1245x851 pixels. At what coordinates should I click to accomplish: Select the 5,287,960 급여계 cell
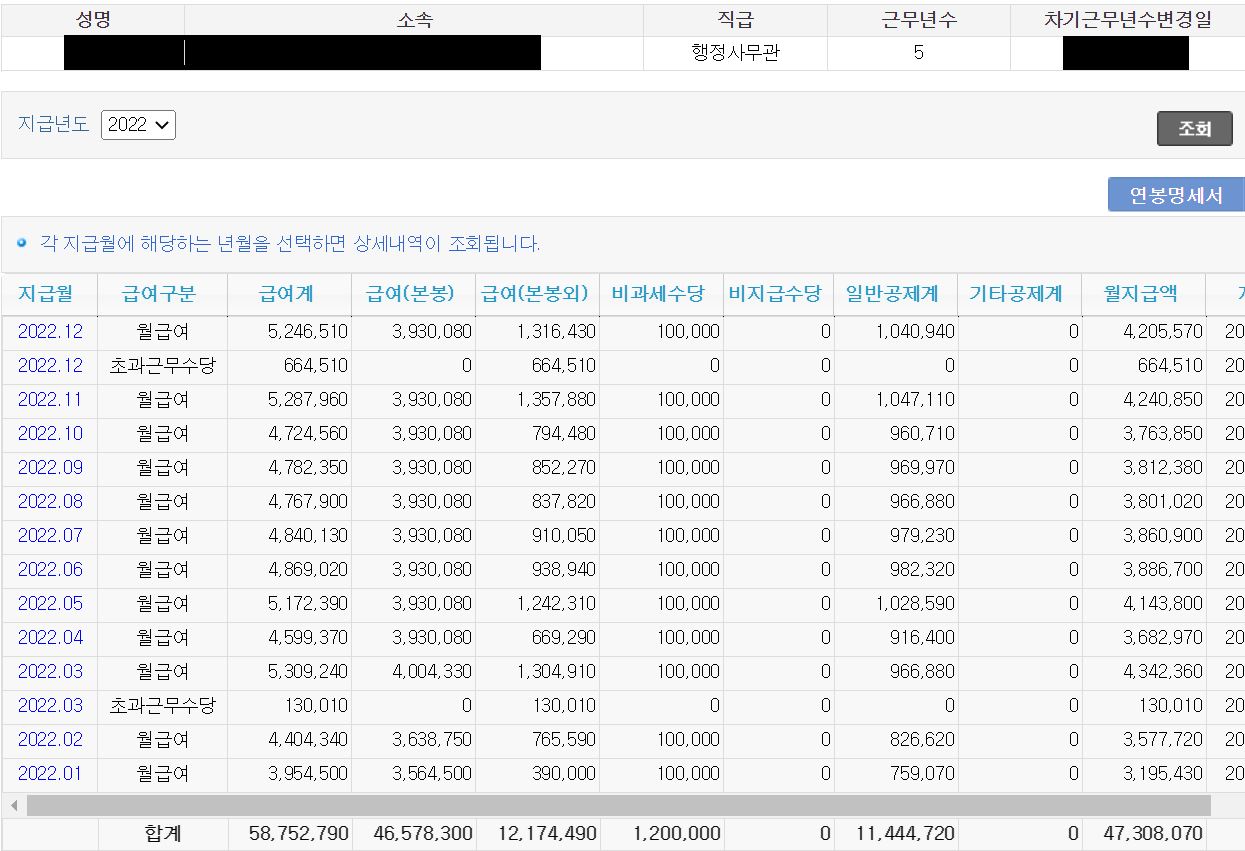tap(290, 399)
